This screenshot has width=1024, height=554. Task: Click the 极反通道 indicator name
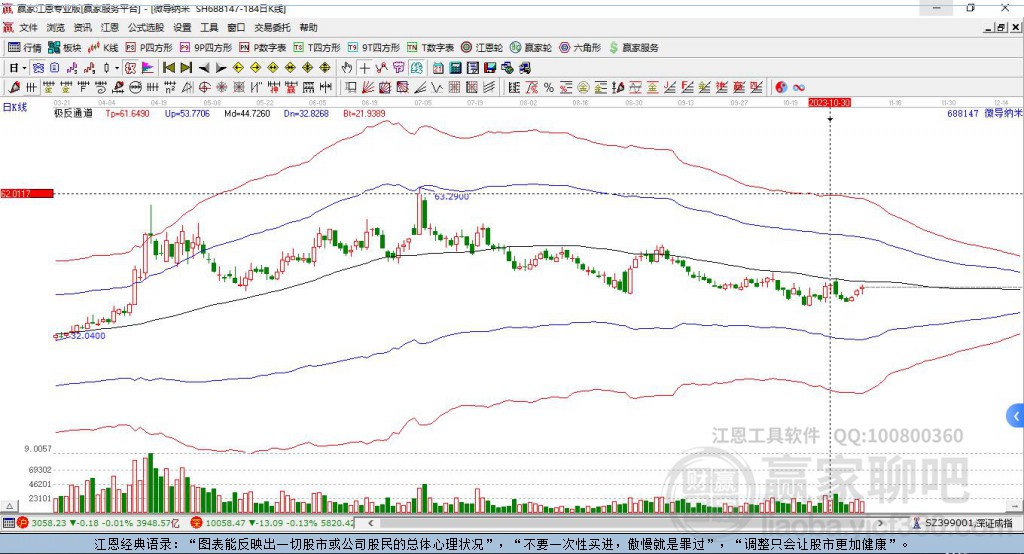click(x=73, y=113)
